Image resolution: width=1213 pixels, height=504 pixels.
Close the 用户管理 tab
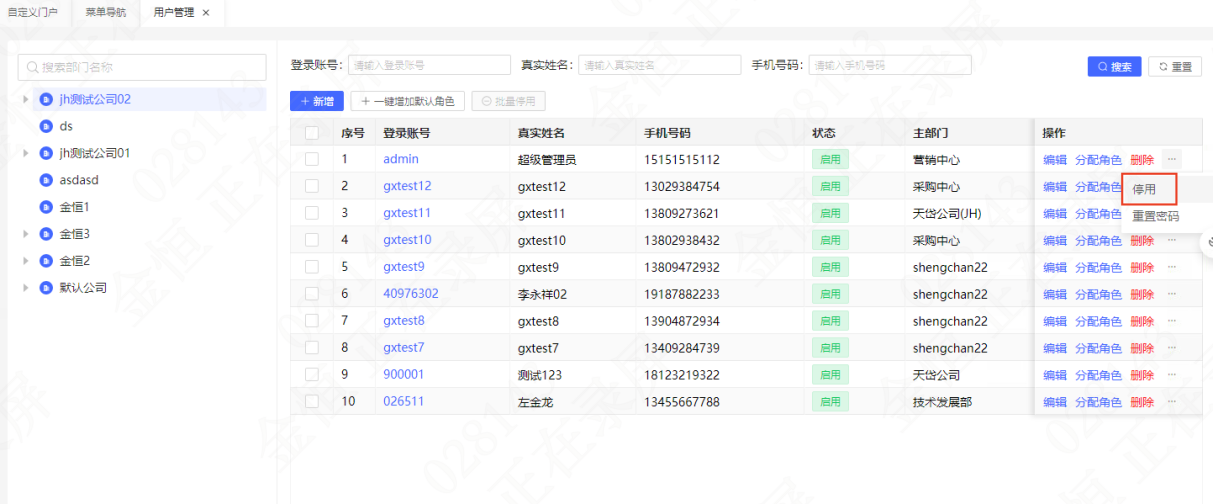[x=206, y=13]
